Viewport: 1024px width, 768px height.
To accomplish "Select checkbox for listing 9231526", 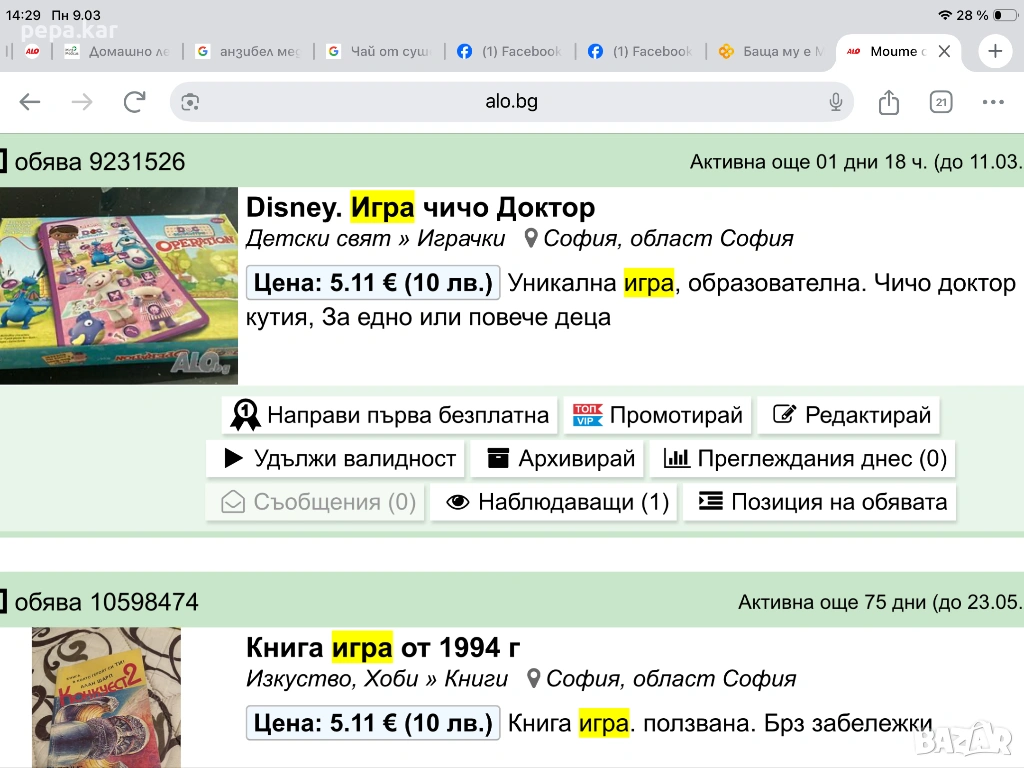I will click(3, 161).
